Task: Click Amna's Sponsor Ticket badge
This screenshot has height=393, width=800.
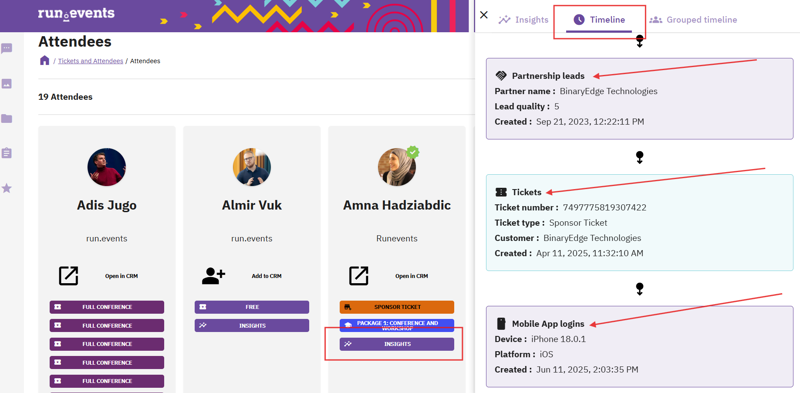Action: 397,307
